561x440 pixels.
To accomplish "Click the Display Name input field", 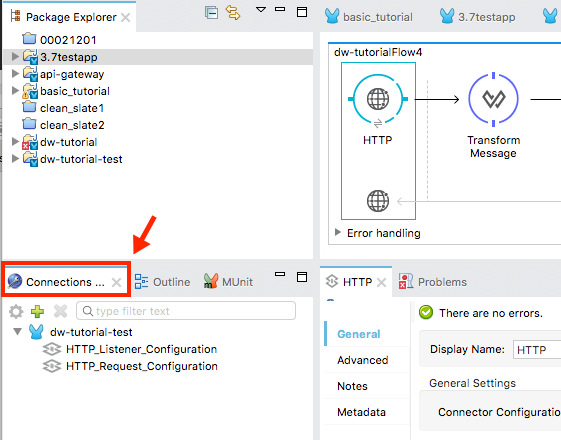I will coord(537,349).
